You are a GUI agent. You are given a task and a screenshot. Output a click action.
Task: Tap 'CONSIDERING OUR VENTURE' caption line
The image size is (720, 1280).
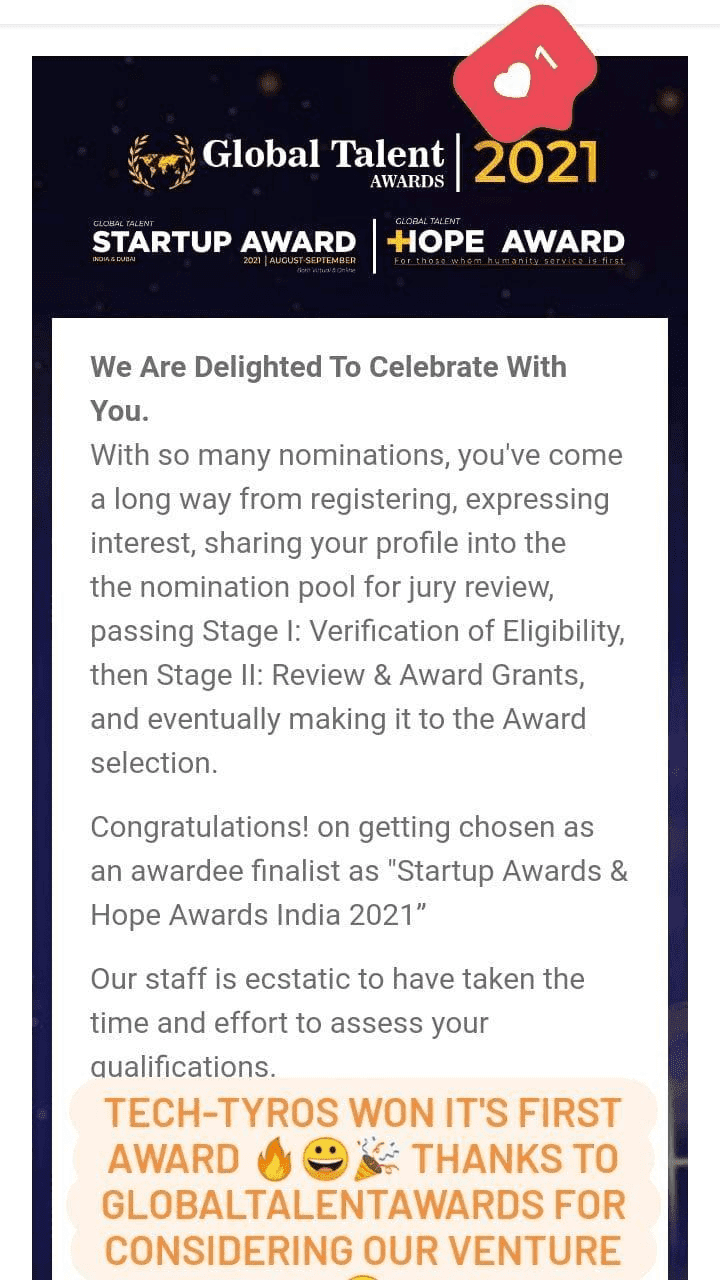363,1250
